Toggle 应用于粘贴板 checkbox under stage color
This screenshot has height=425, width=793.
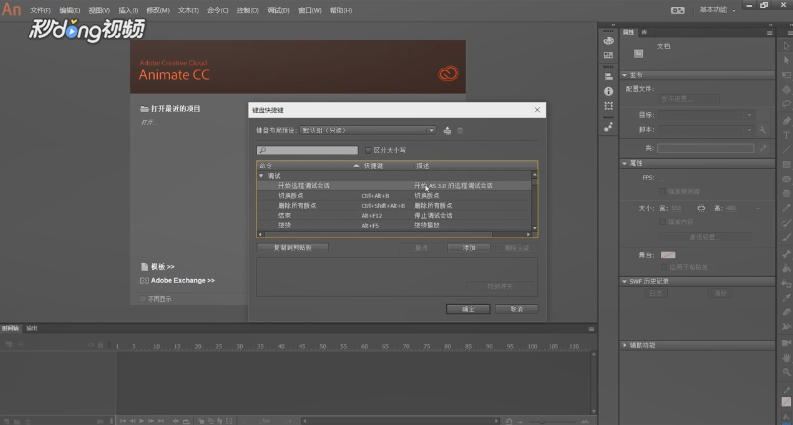[665, 267]
